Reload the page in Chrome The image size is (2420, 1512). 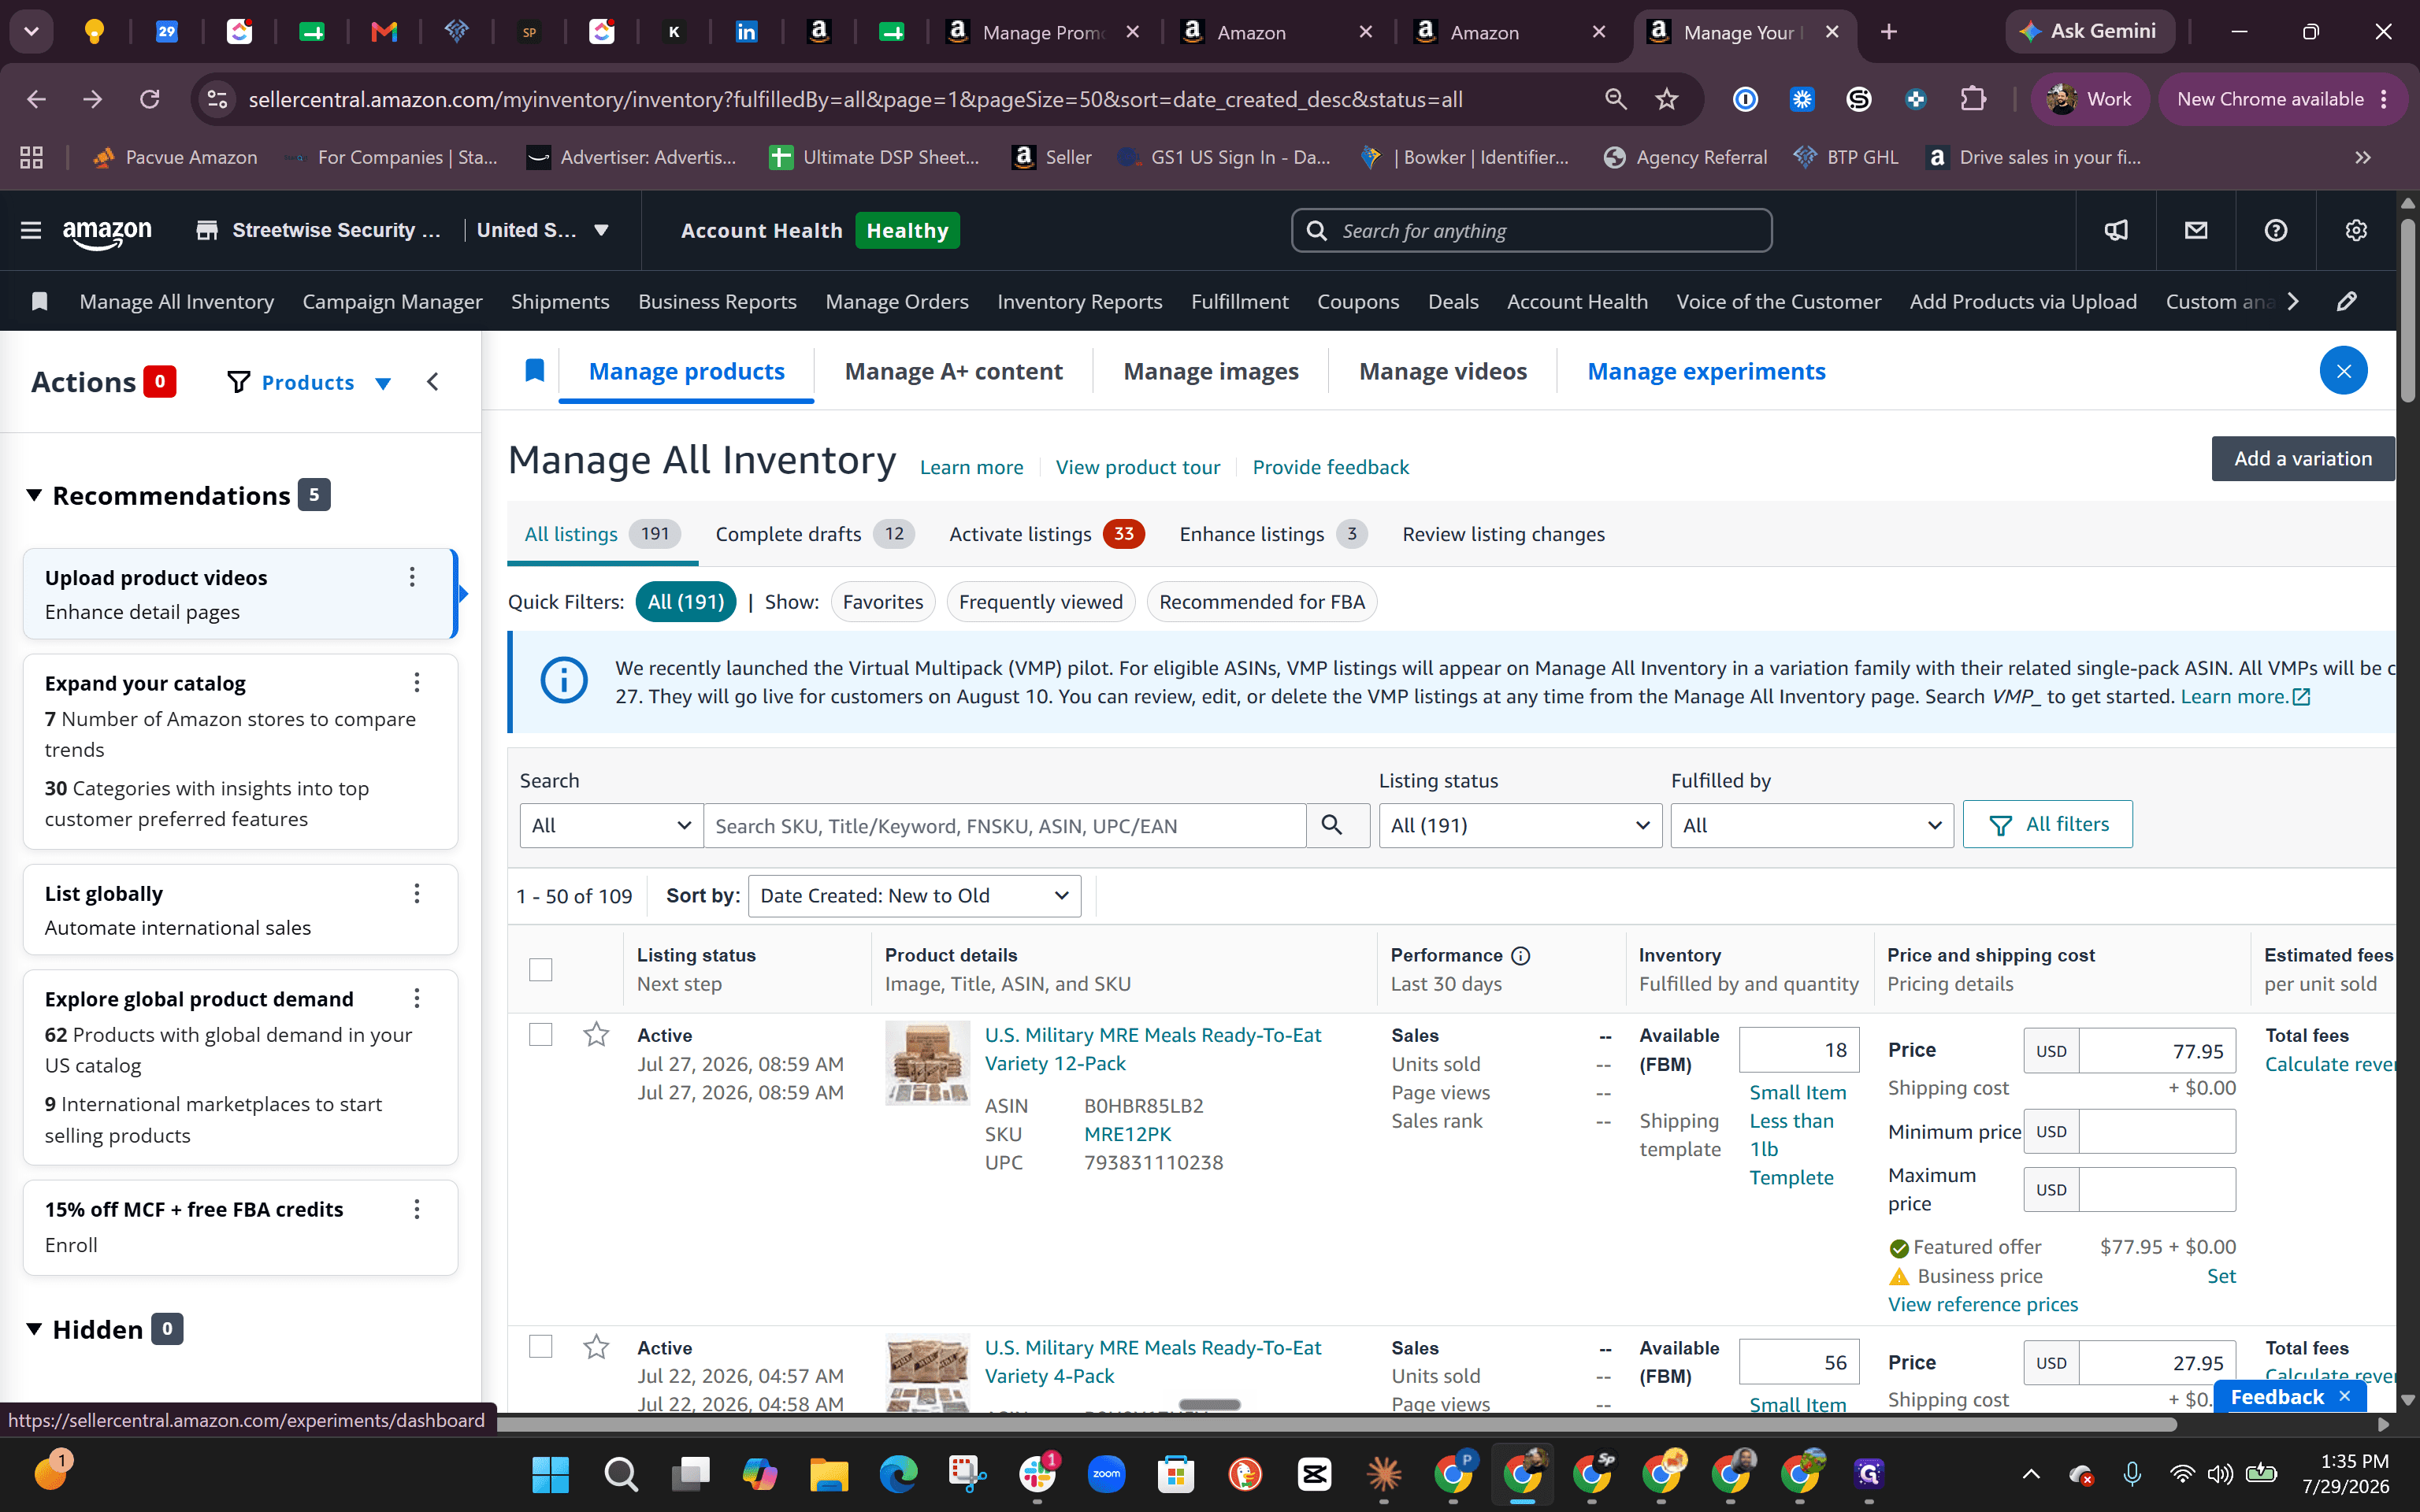(x=150, y=99)
